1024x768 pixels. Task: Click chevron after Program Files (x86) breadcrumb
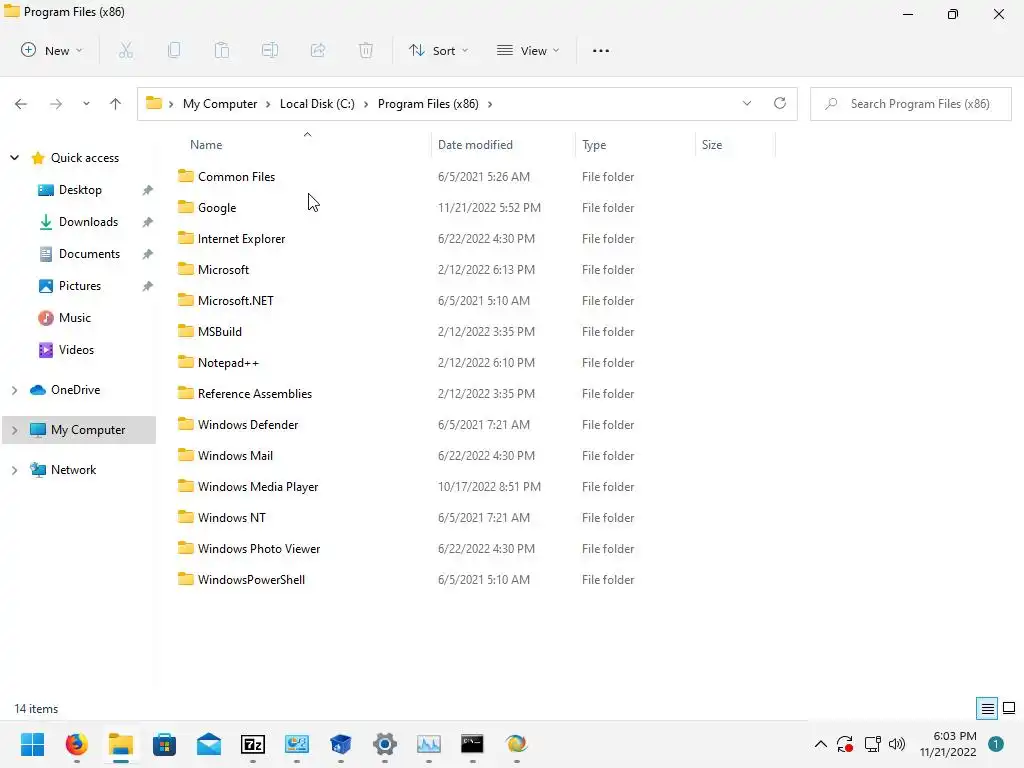[490, 104]
